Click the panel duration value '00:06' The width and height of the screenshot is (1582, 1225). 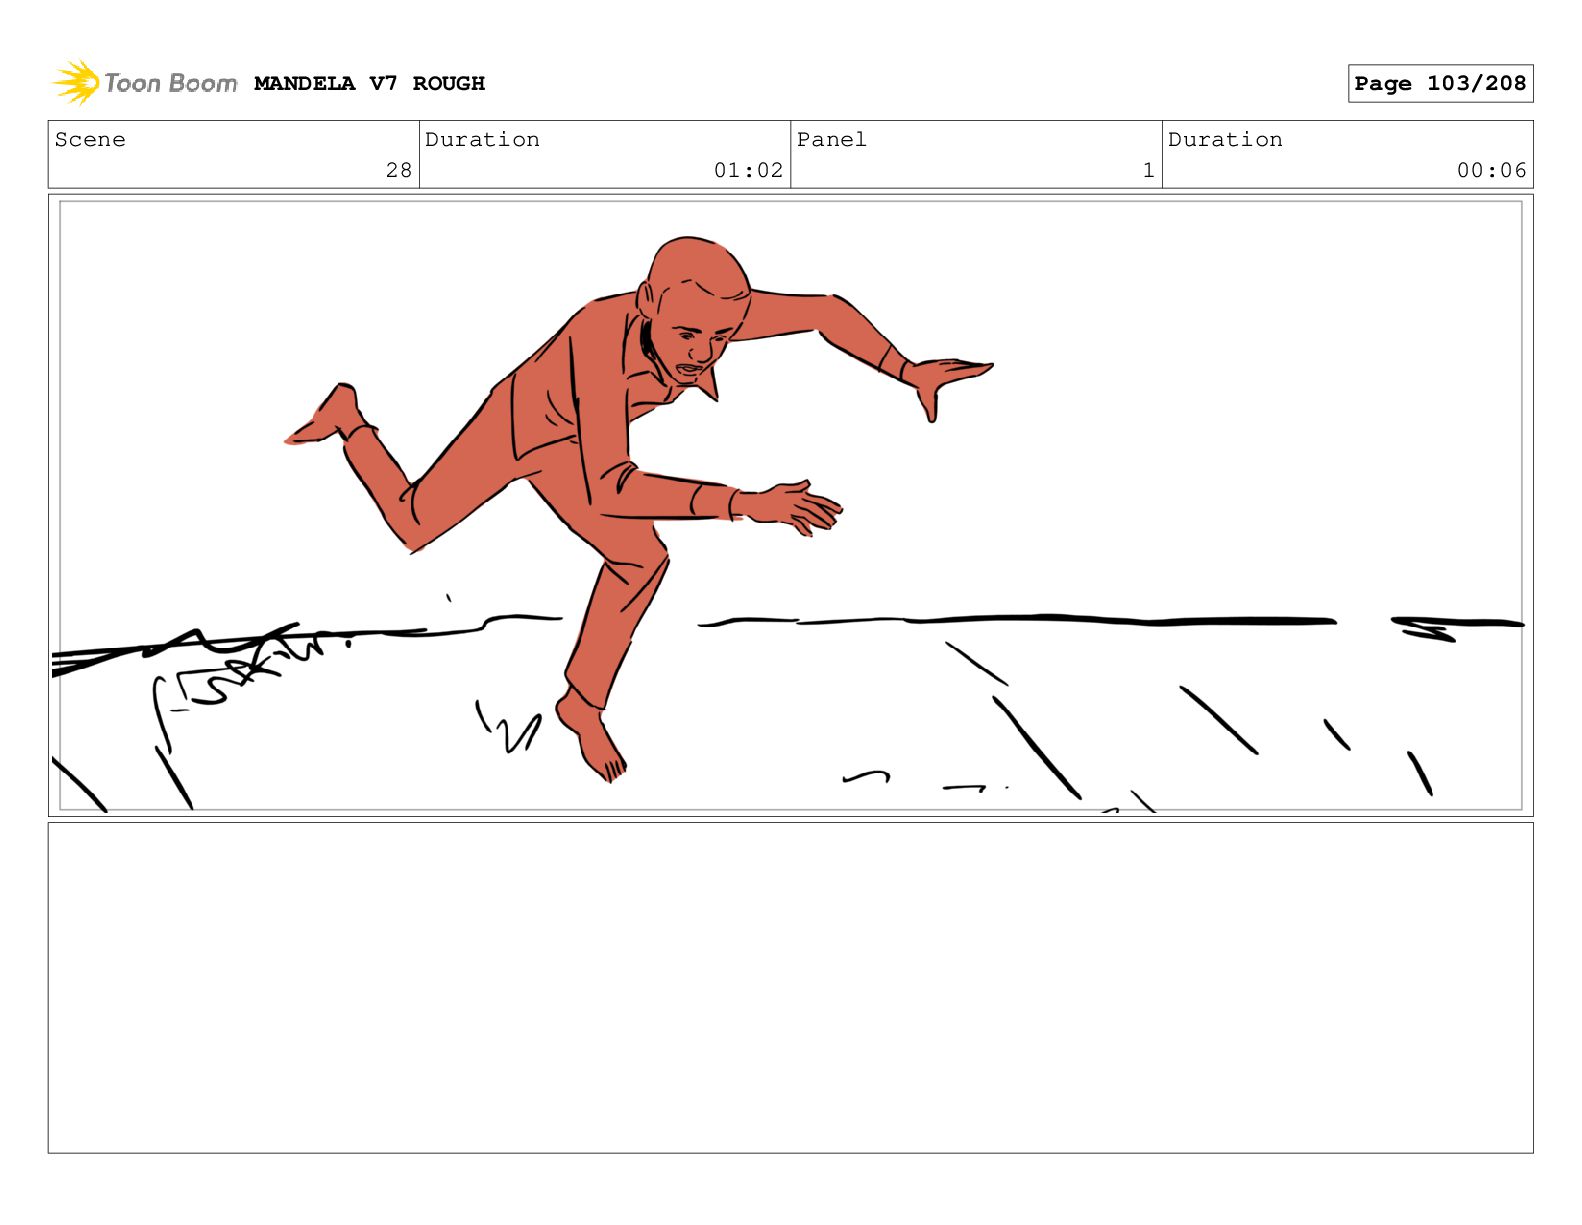pyautogui.click(x=1491, y=170)
